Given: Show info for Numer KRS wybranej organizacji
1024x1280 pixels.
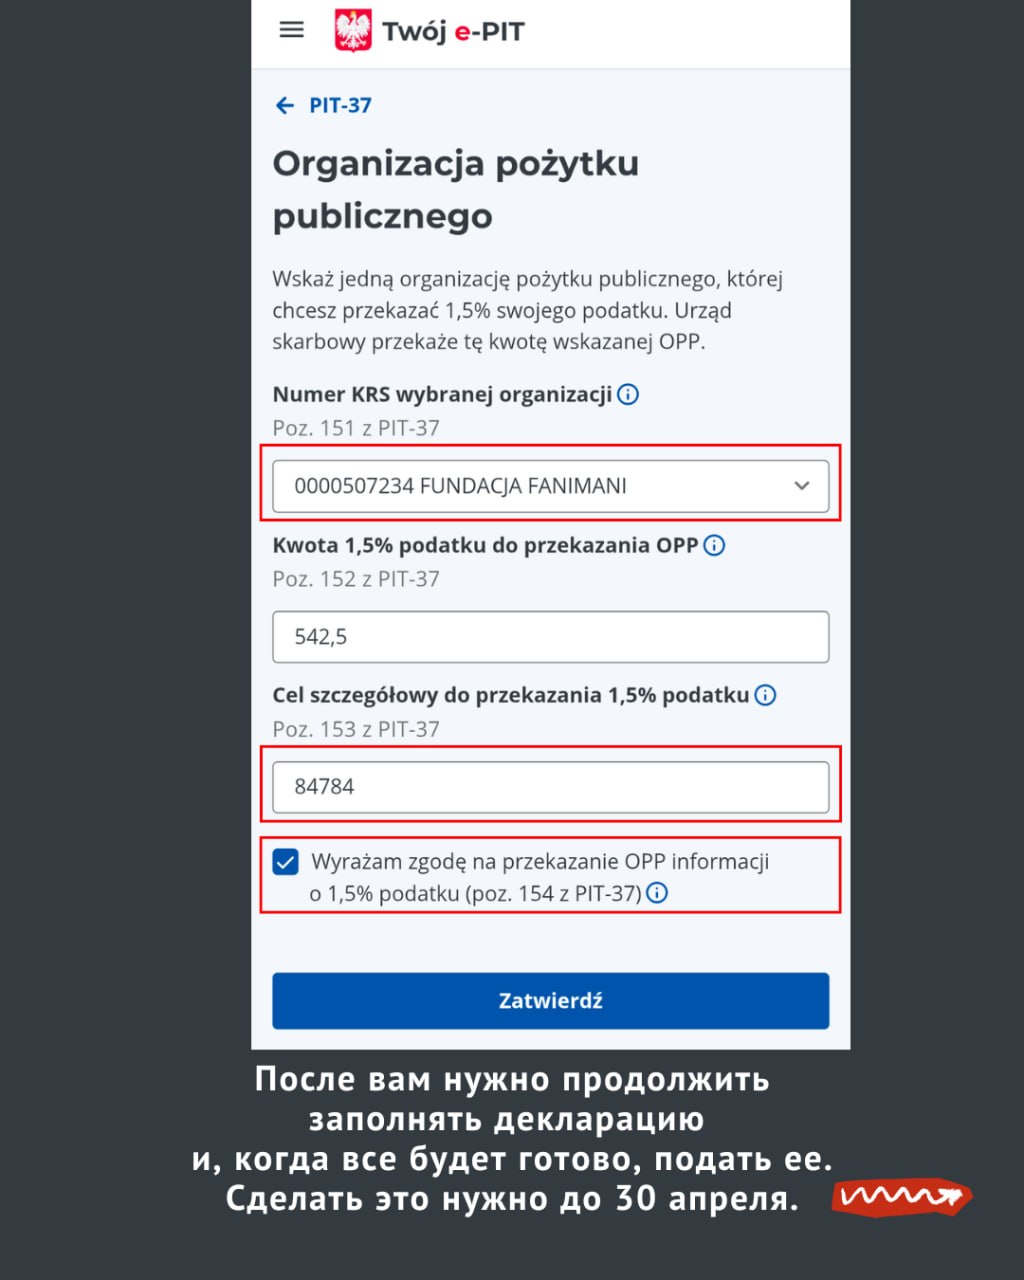Looking at the screenshot, I should (628, 395).
